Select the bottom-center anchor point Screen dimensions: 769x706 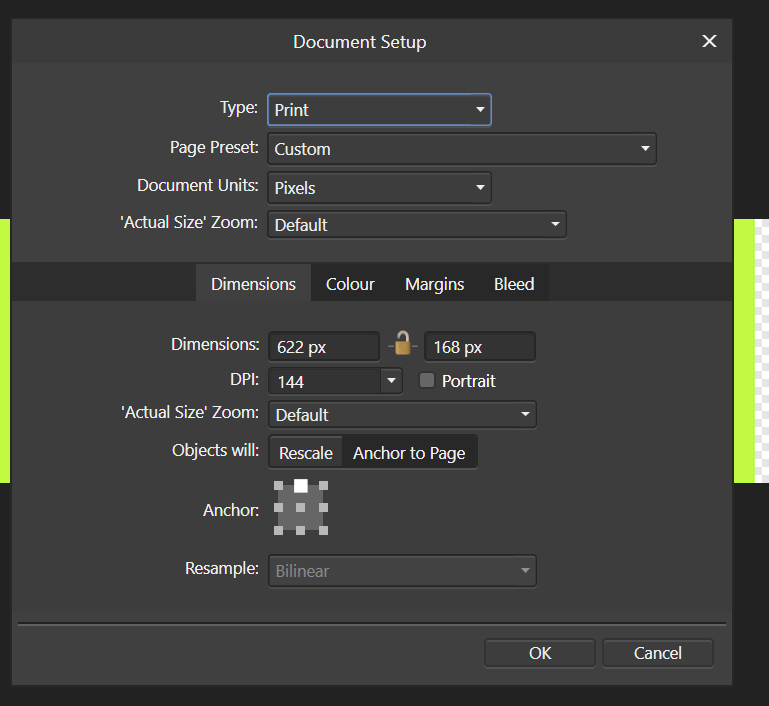tap(301, 530)
